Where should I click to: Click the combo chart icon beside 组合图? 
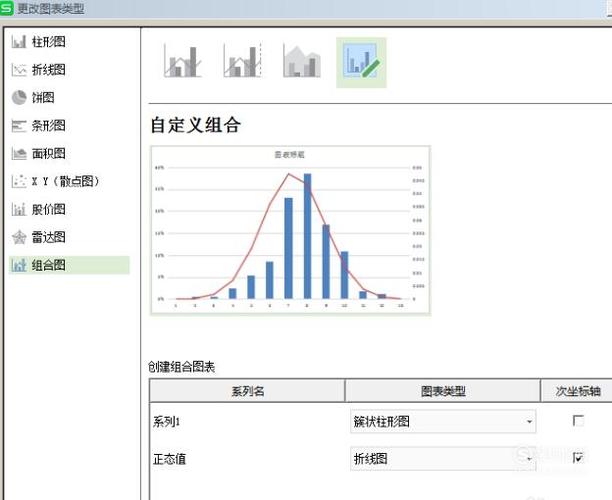19,265
